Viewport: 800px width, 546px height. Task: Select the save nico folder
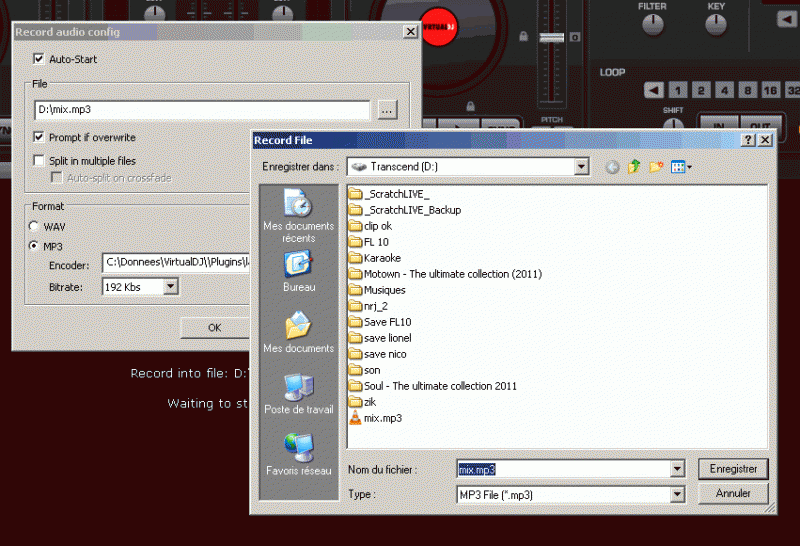click(378, 354)
